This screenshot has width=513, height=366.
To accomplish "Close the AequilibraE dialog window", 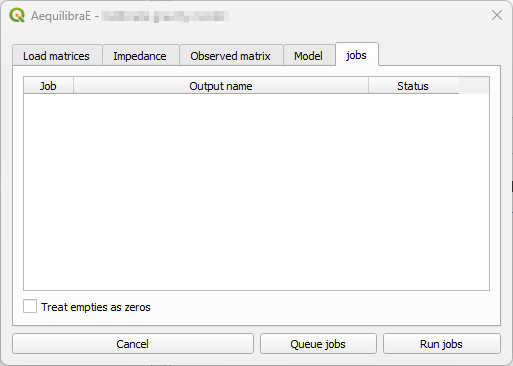I will 497,15.
